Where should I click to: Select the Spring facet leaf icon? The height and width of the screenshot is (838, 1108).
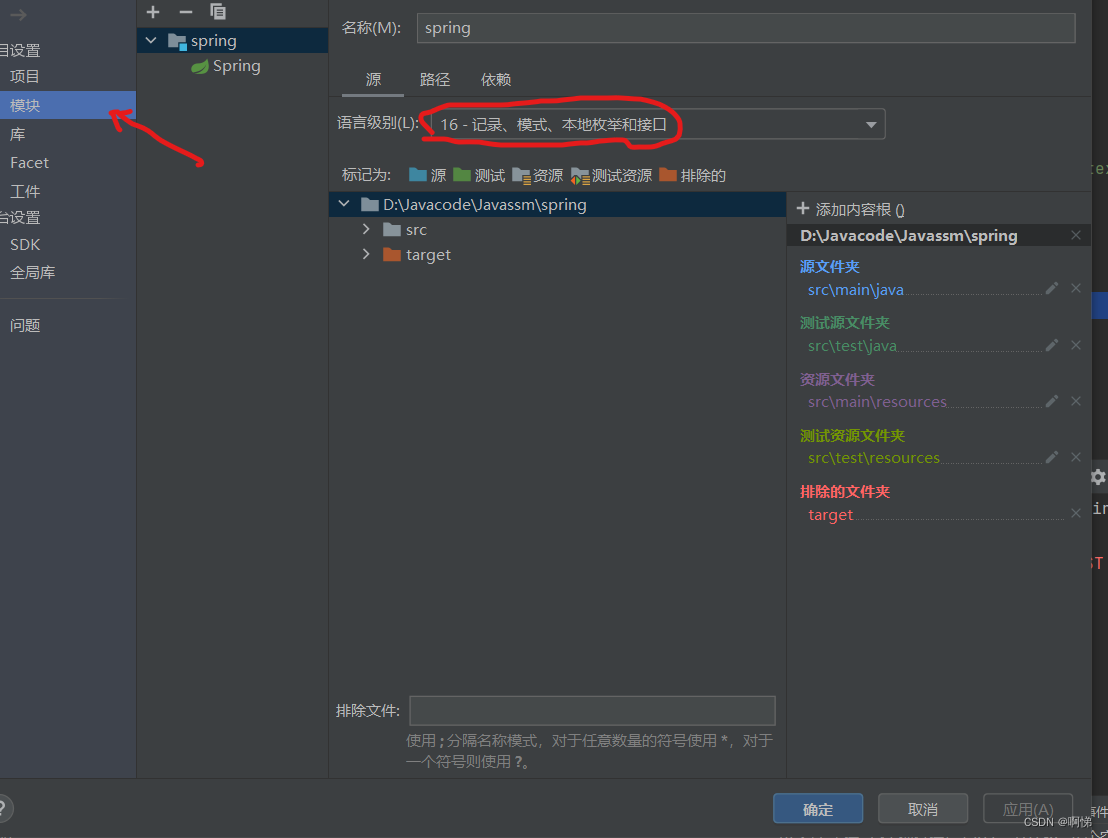(200, 66)
